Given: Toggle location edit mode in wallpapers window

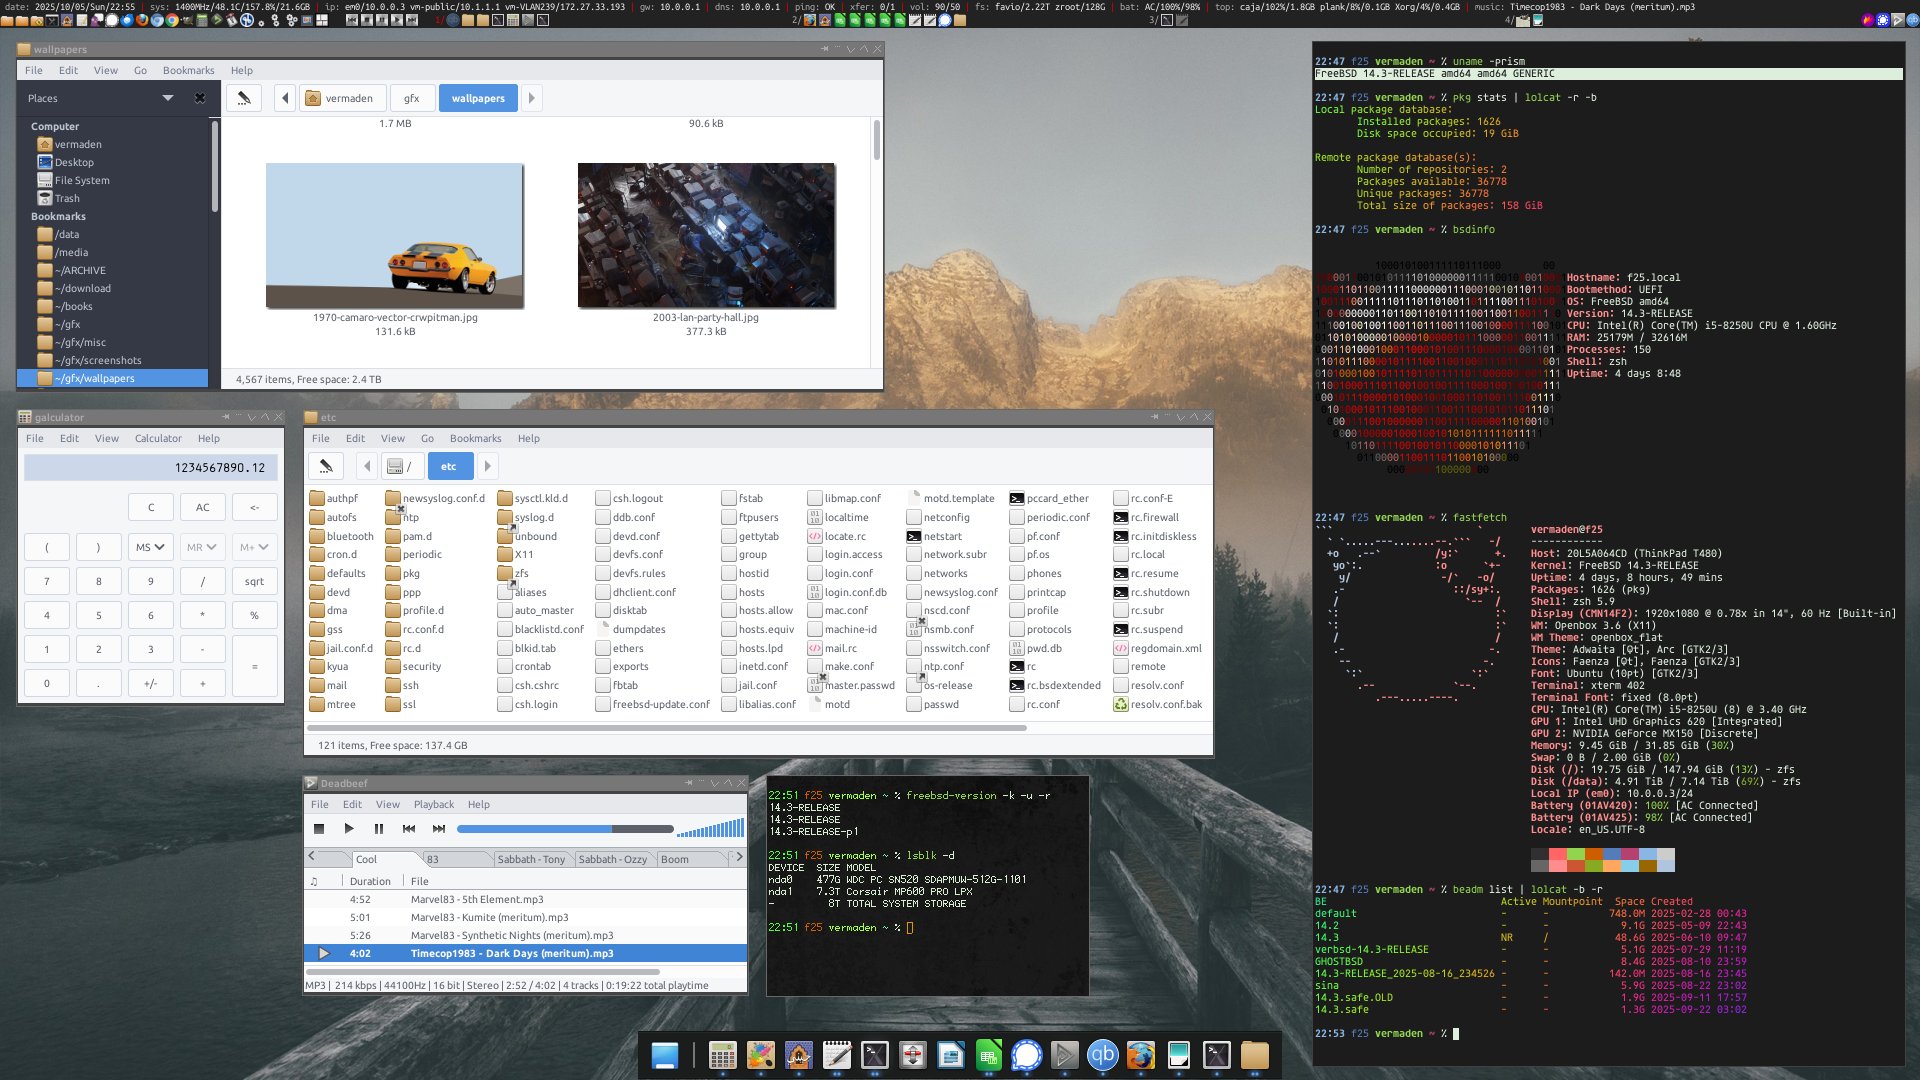Looking at the screenshot, I should pos(243,98).
